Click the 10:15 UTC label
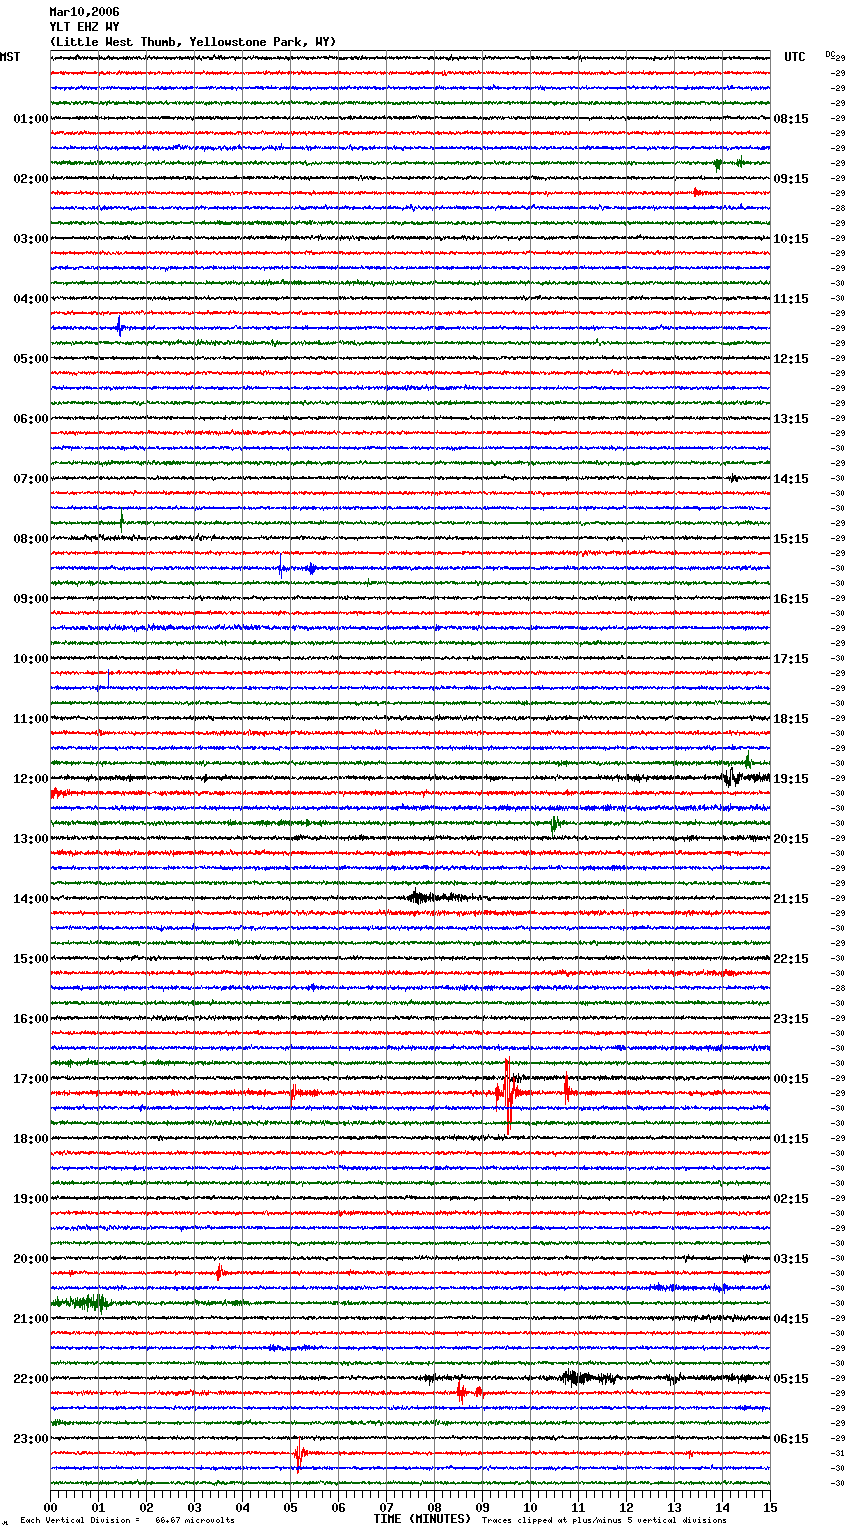 [x=791, y=239]
